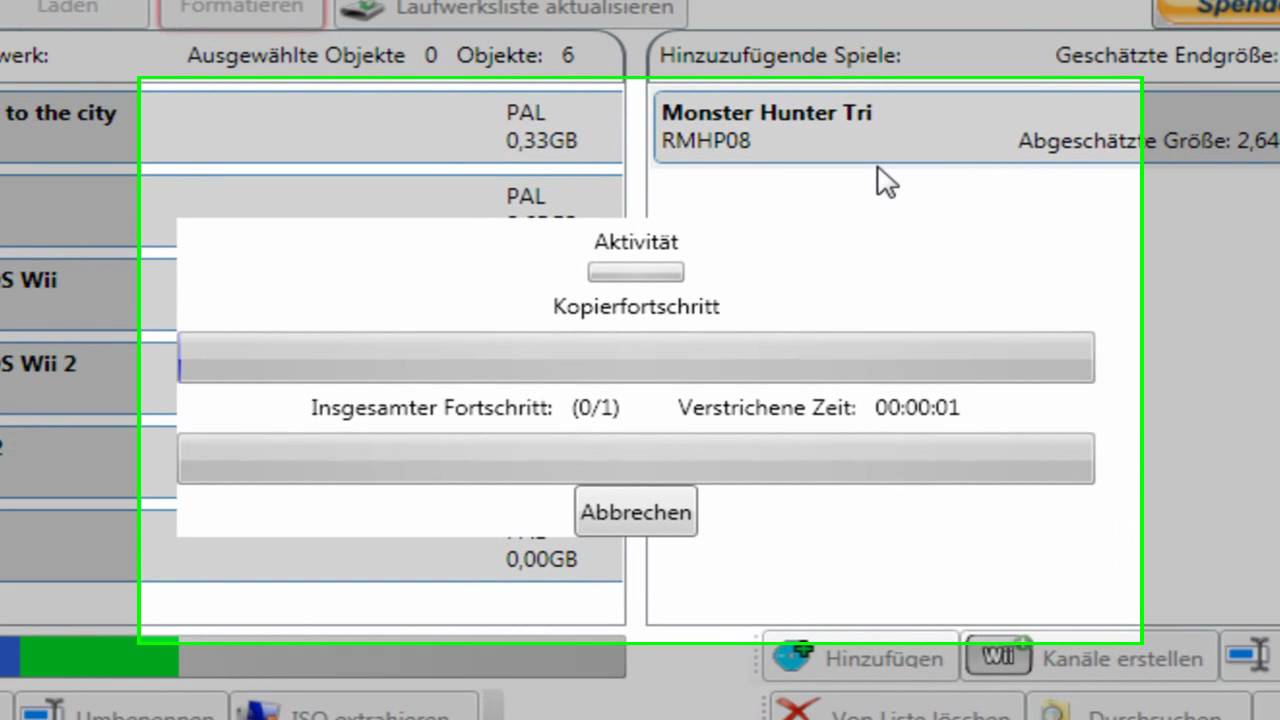Click the Umbenennen button
Image resolution: width=1280 pixels, height=720 pixels.
click(120, 708)
